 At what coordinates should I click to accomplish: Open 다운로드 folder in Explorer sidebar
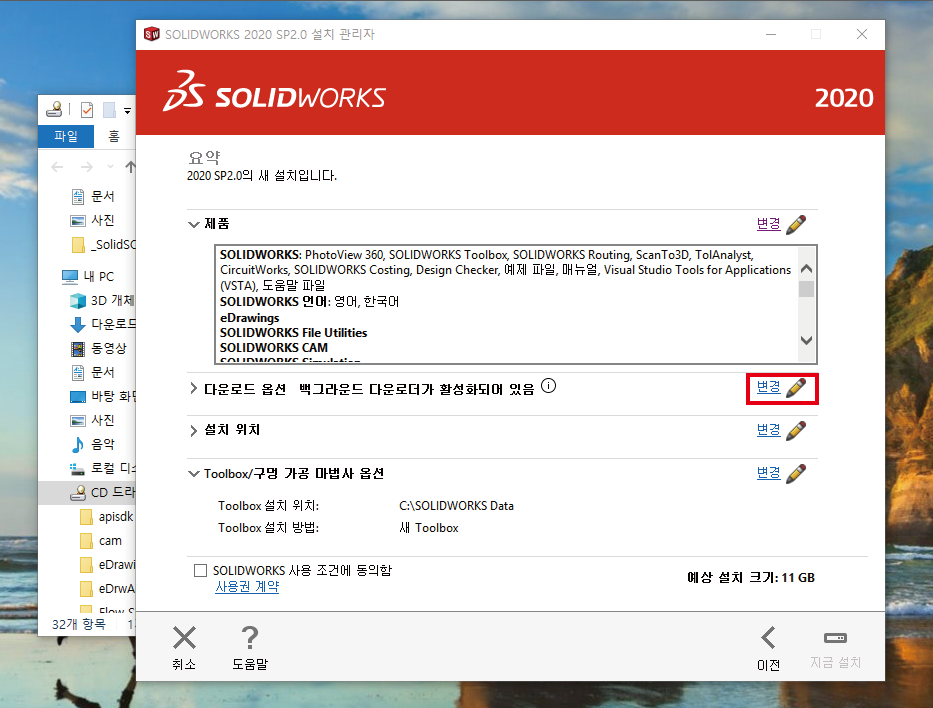pyautogui.click(x=102, y=324)
